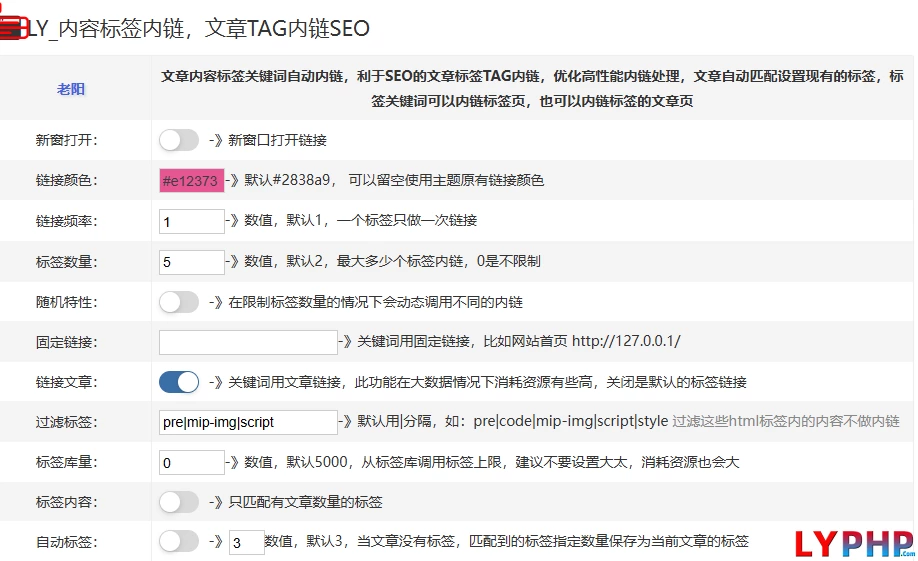918x561 pixels.
Task: Click the empty 固定链接 text field
Action: (248, 342)
